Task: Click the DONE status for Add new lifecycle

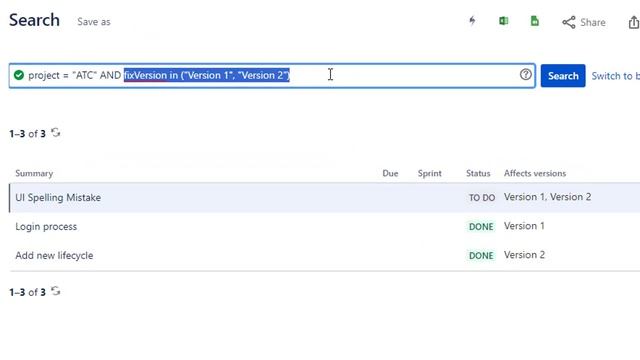Action: [481, 256]
